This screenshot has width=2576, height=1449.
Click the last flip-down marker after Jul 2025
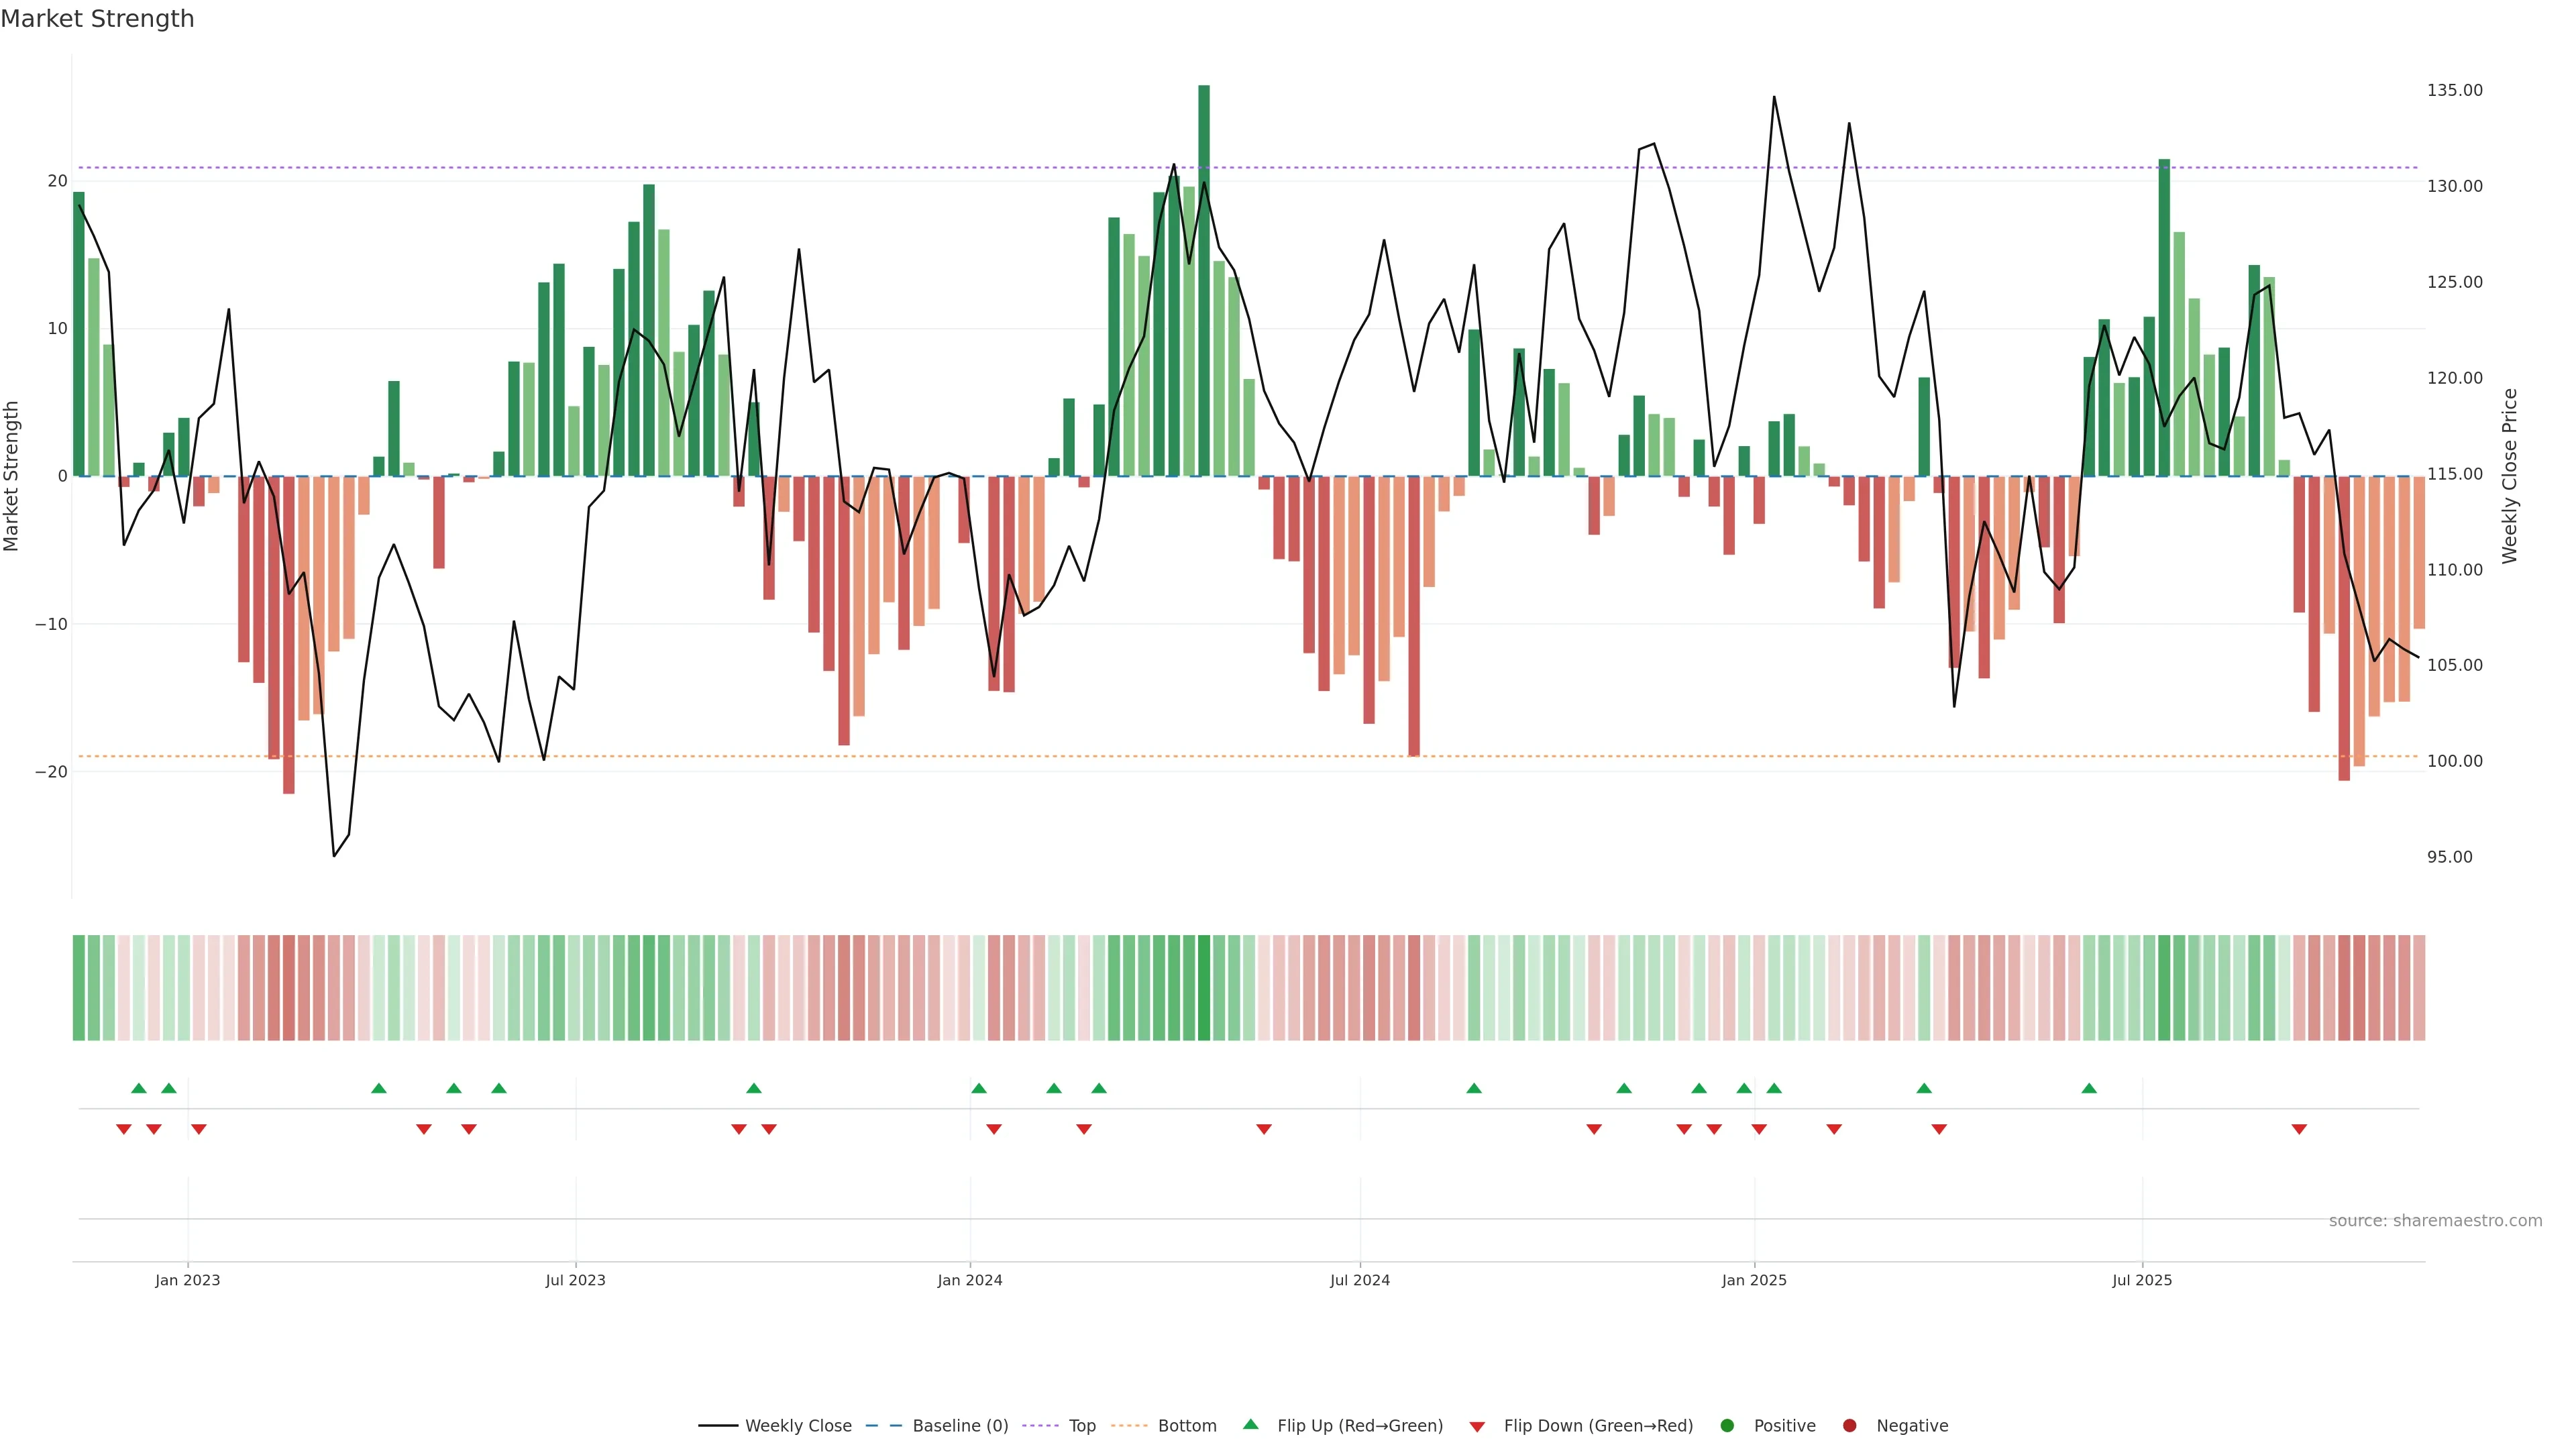[2299, 1129]
